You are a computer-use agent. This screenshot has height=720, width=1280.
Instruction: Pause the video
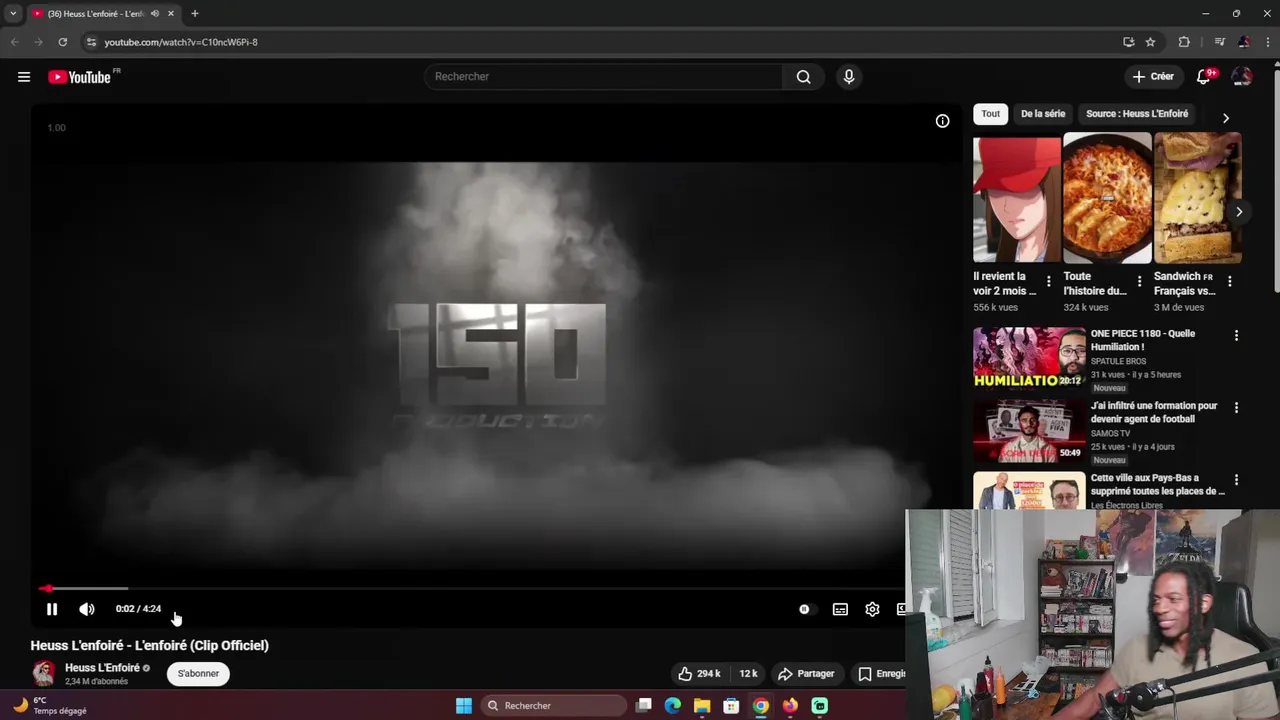click(x=52, y=609)
